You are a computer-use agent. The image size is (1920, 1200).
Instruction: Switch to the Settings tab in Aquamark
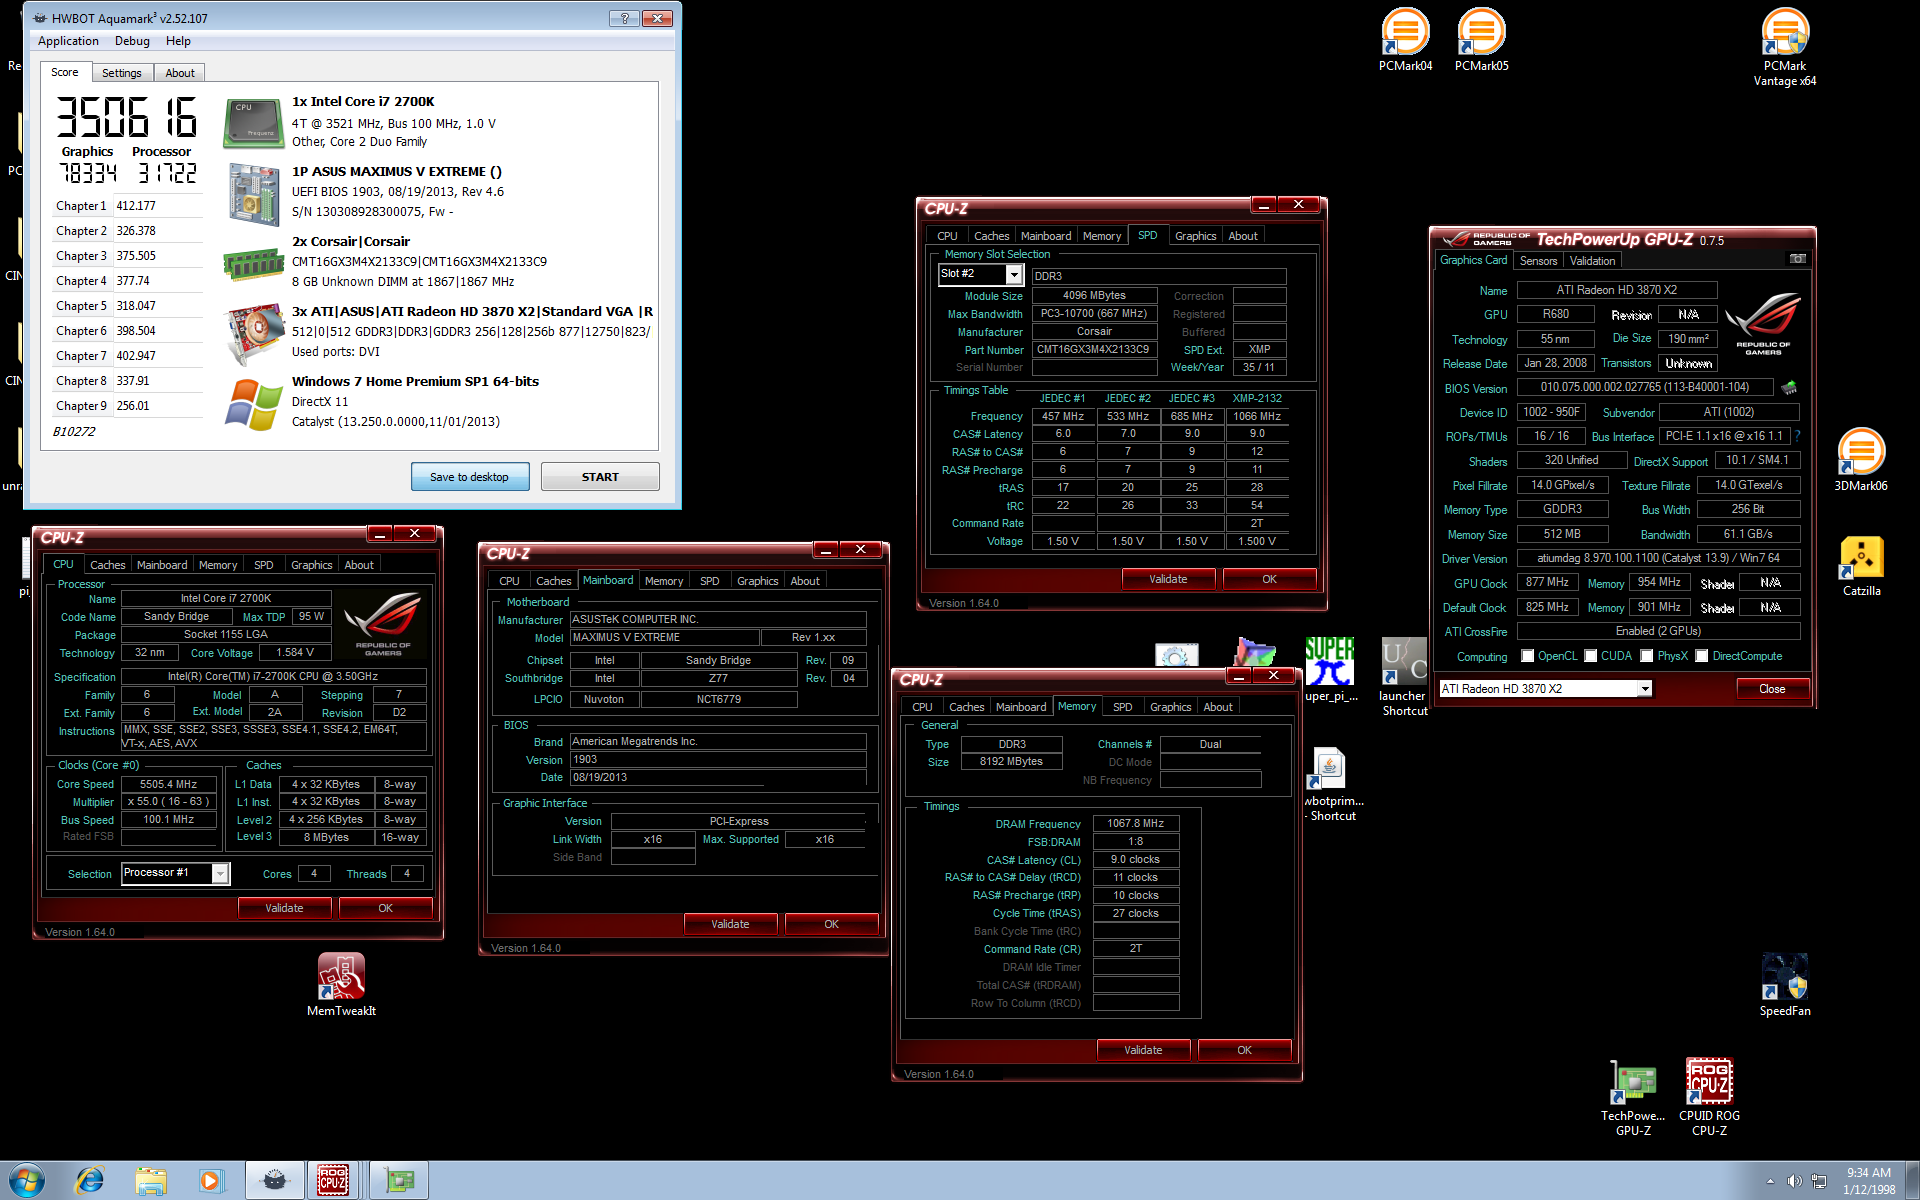pos(121,73)
